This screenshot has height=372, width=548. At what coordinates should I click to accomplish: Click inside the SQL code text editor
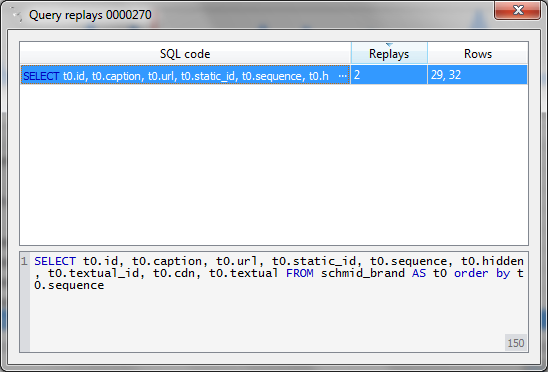279,302
